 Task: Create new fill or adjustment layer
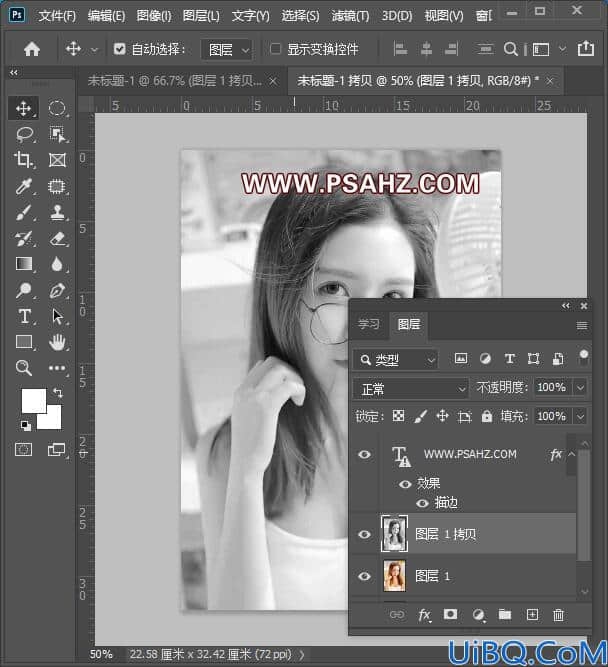coord(478,615)
